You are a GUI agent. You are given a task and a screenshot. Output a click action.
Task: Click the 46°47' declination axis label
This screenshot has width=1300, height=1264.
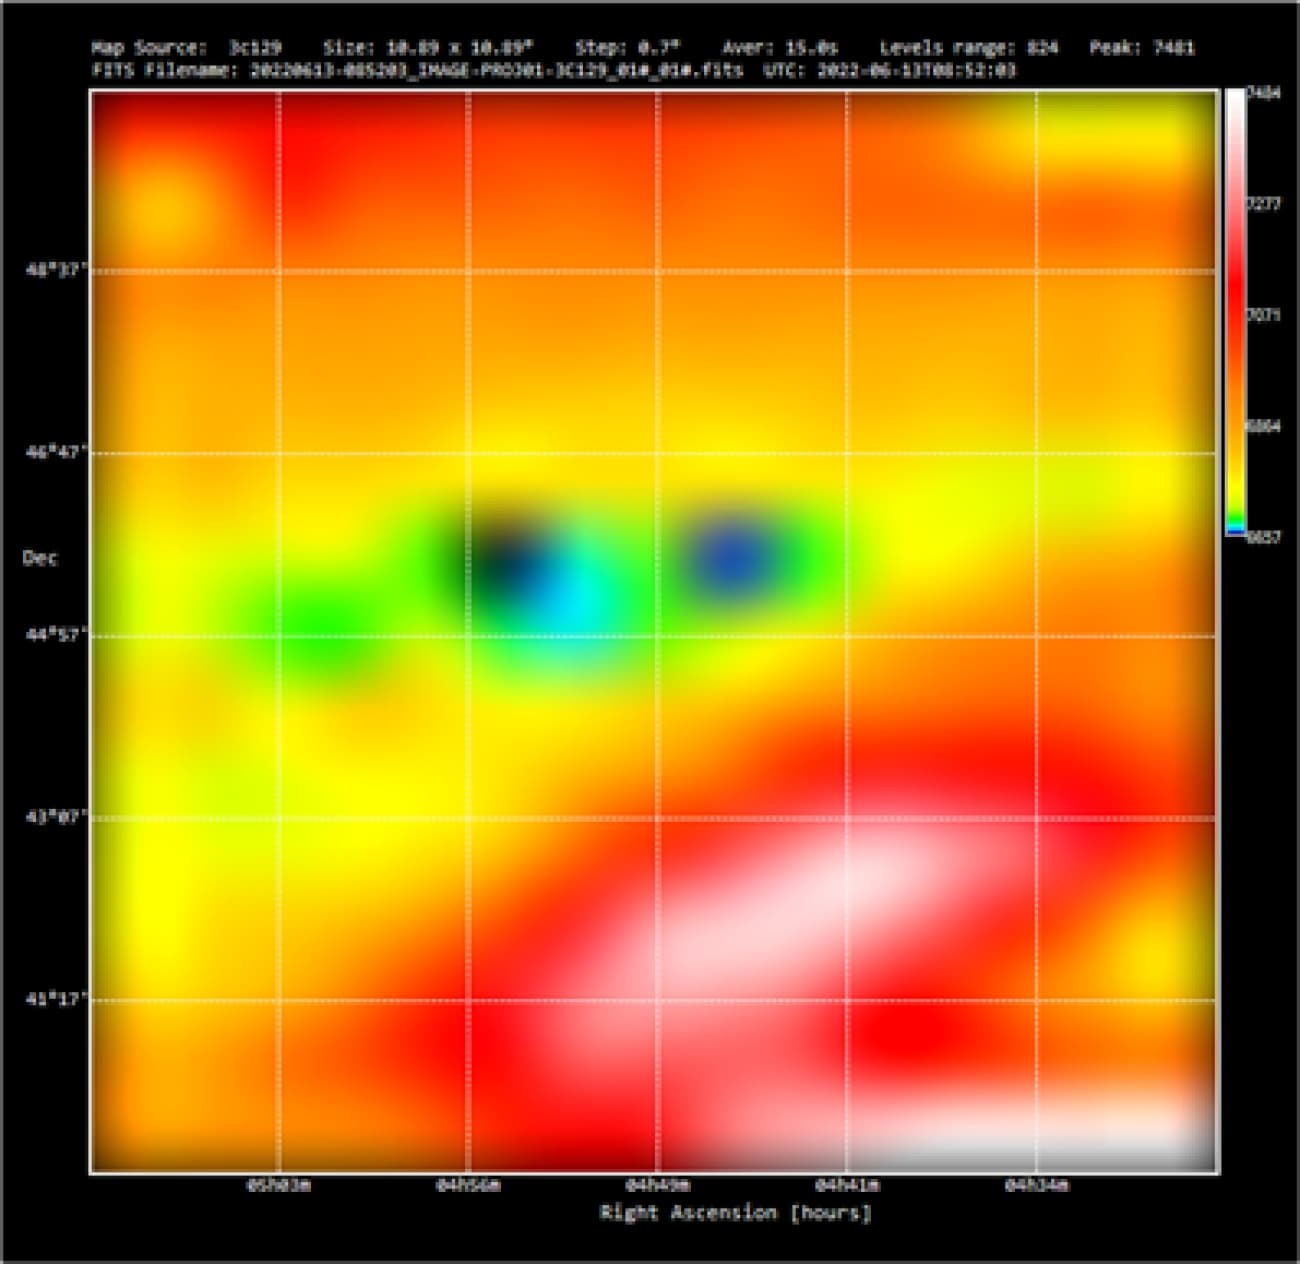click(x=56, y=452)
